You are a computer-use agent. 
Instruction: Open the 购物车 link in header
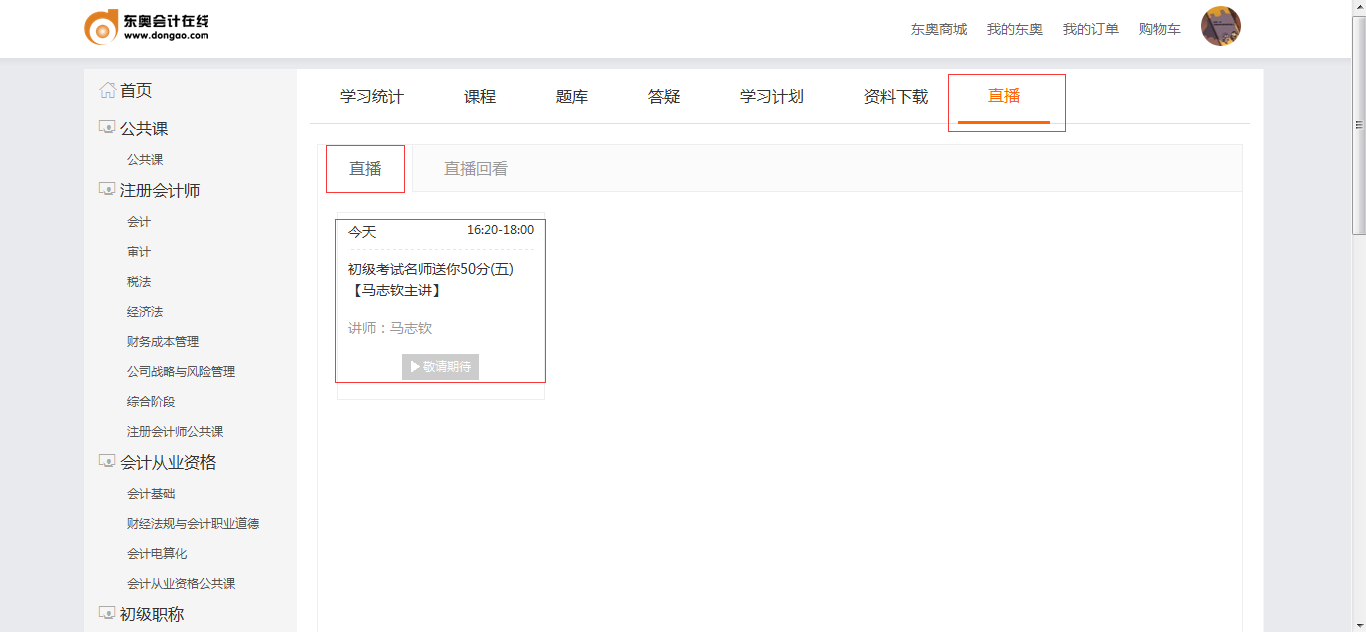point(1159,29)
